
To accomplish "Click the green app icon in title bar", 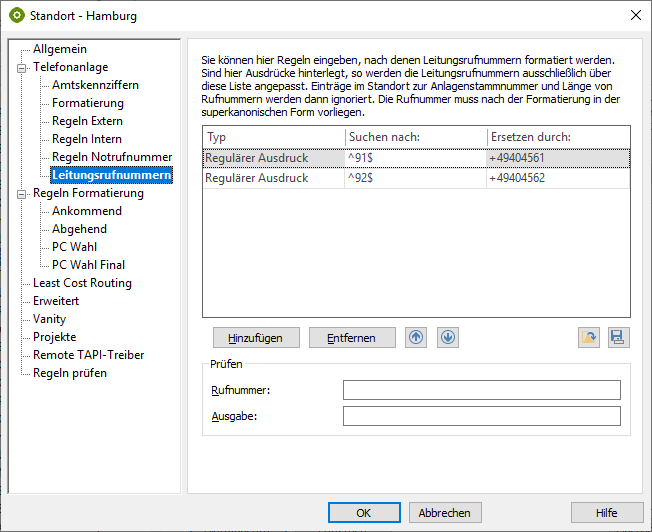I will [17, 16].
